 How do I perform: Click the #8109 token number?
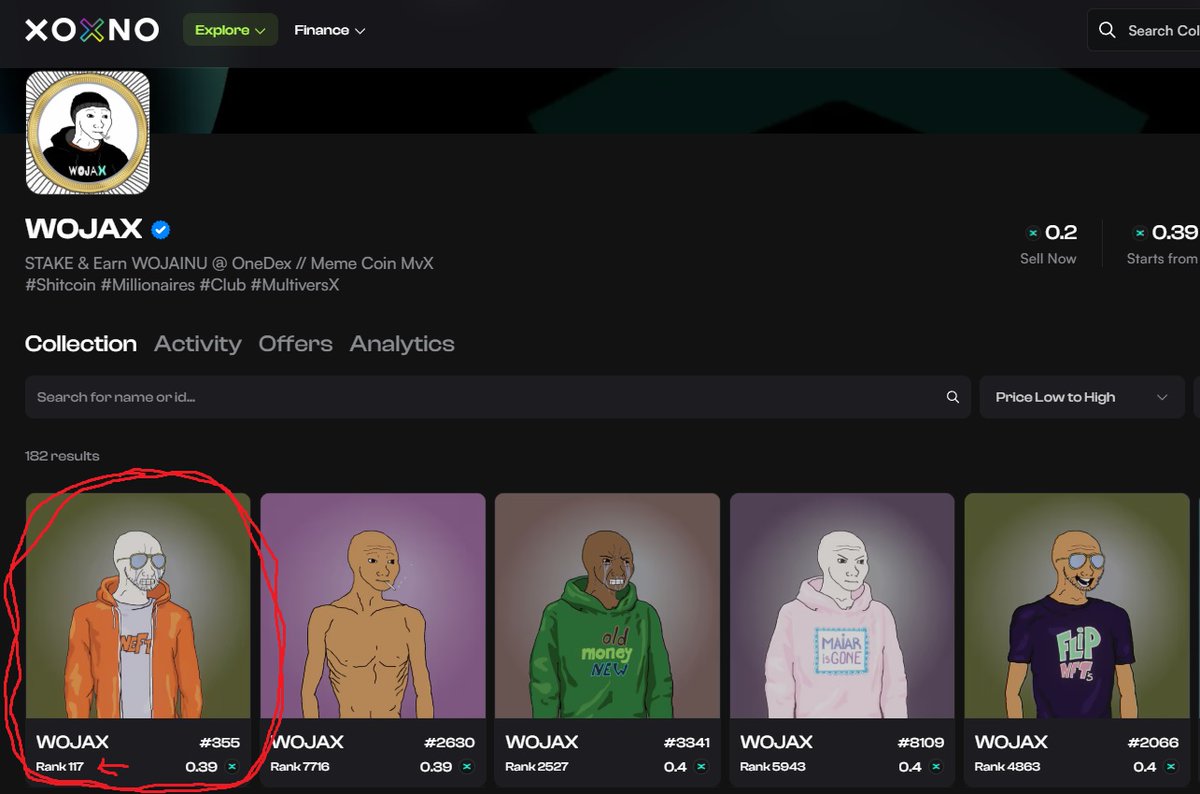point(920,742)
